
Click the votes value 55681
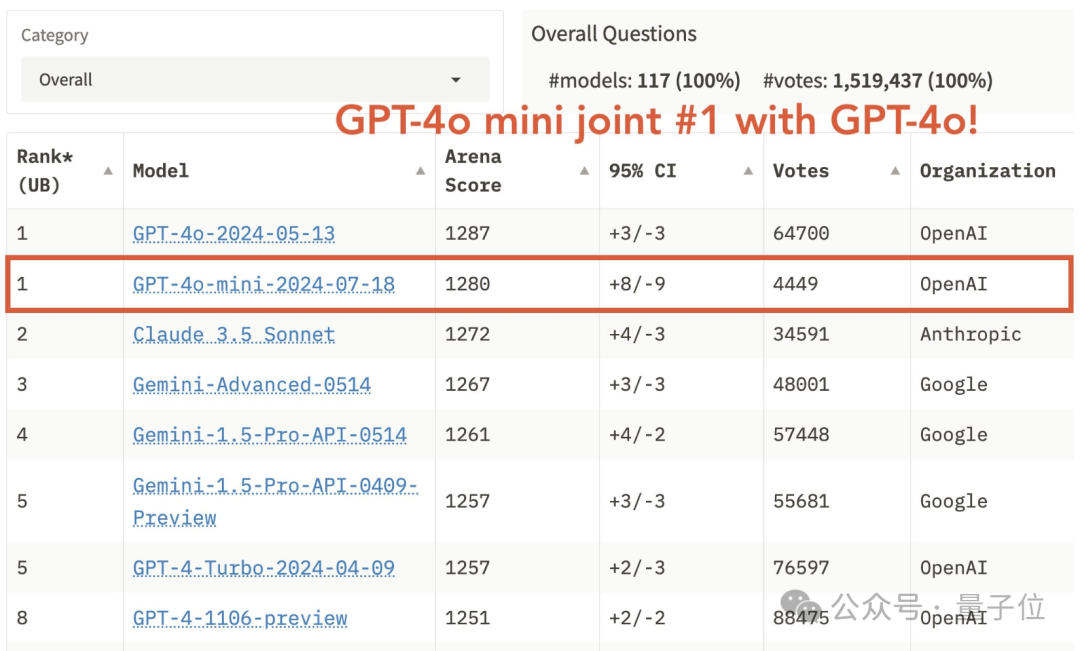[800, 502]
